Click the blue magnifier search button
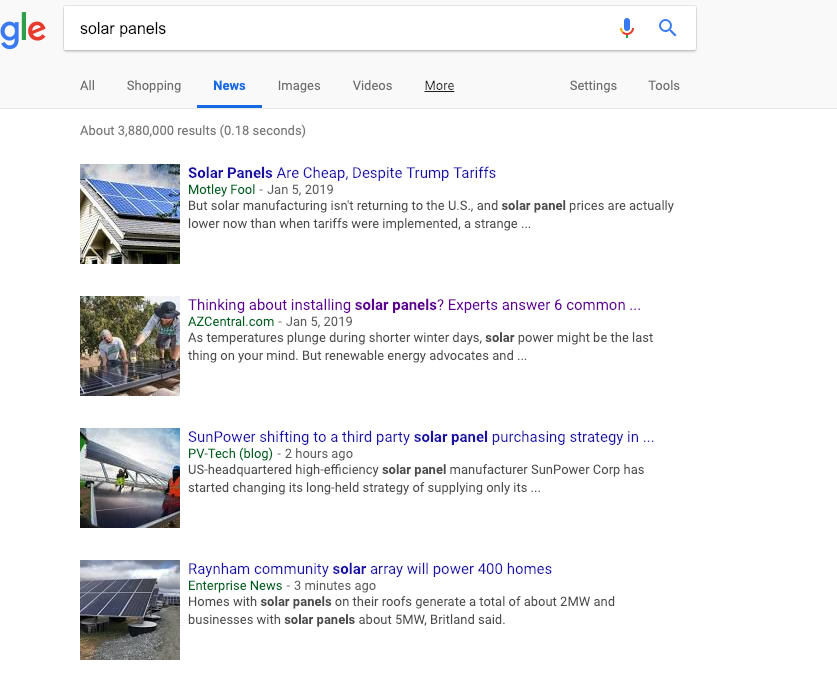Viewport: 837px width, 683px height. point(667,28)
